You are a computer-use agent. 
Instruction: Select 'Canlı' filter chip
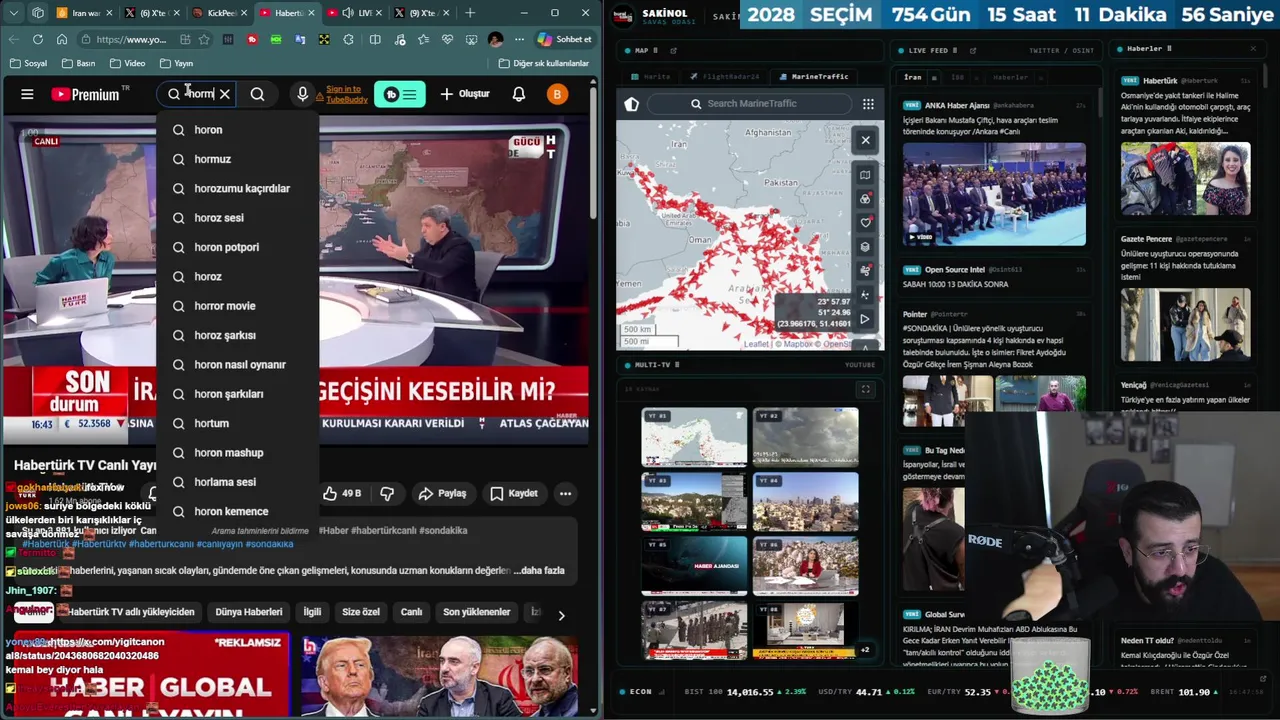[411, 612]
